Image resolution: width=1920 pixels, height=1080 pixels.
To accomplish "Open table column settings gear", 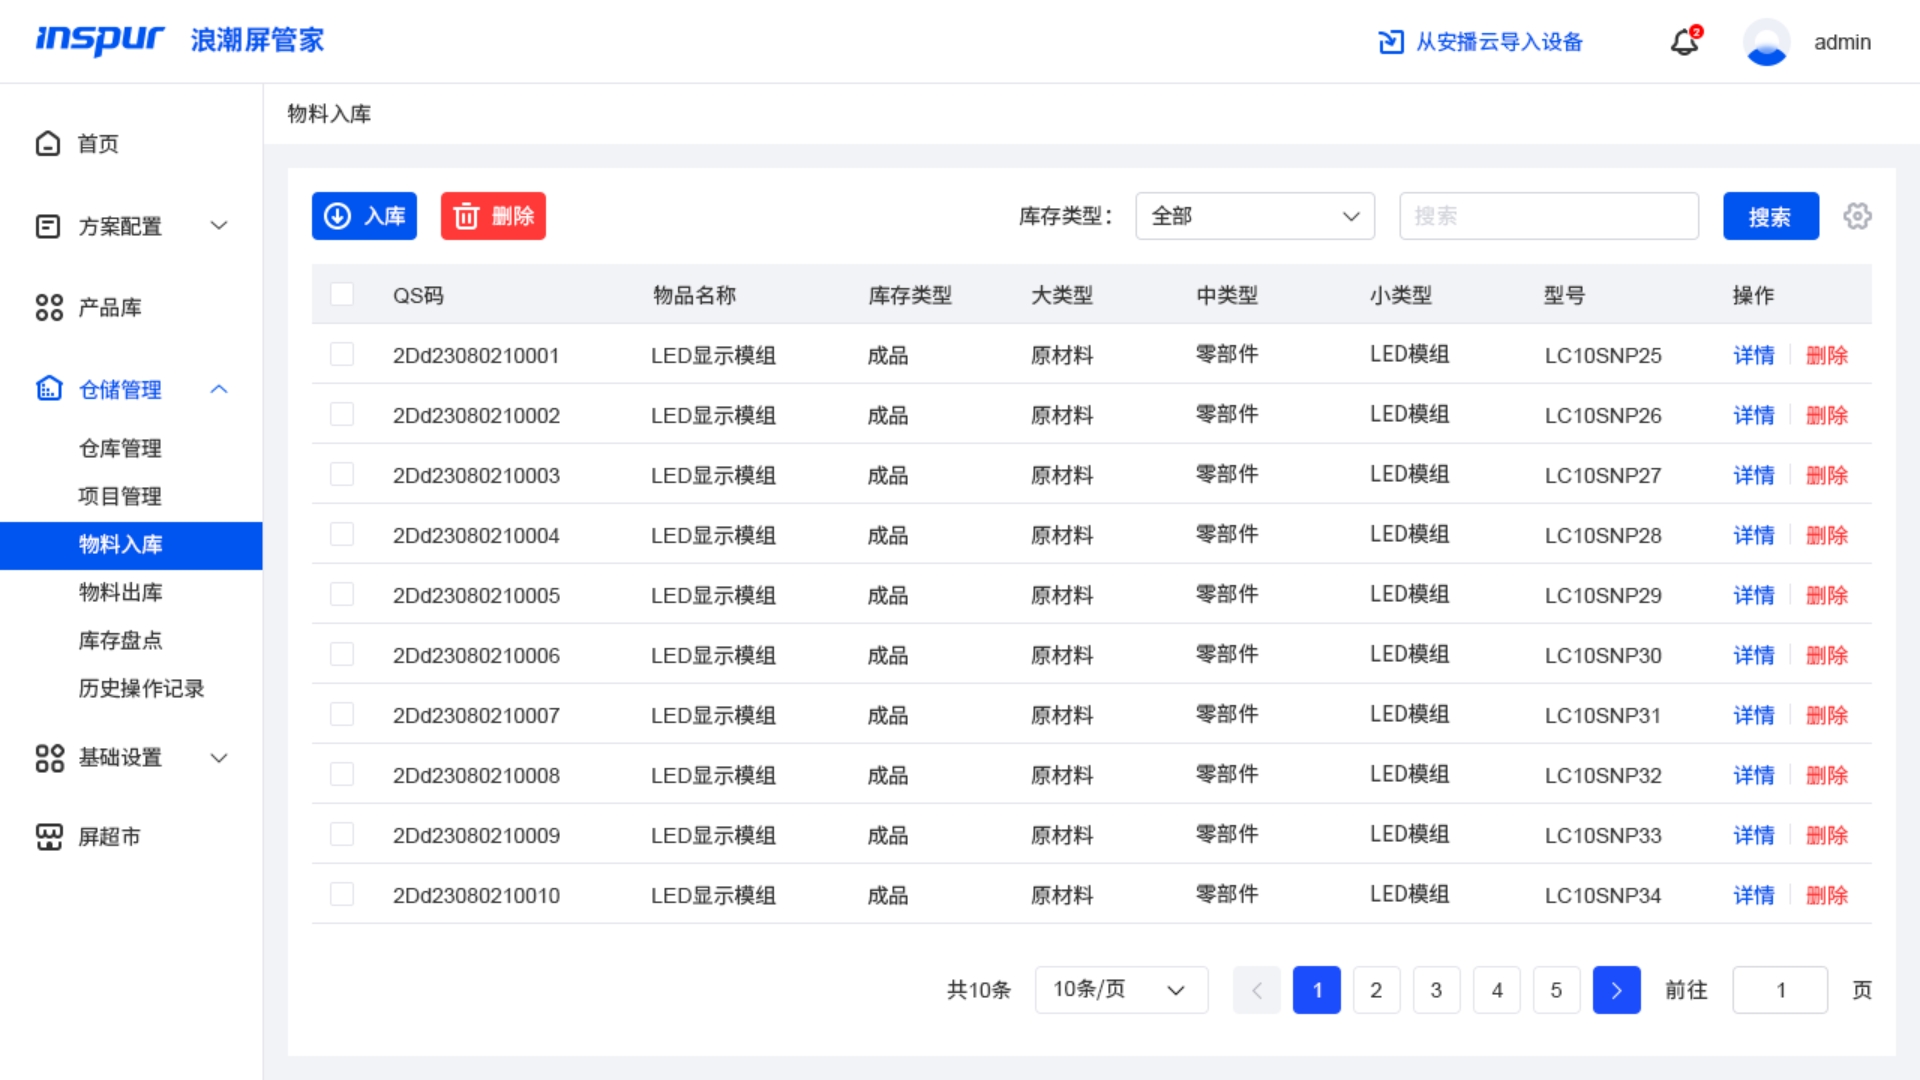I will (1857, 216).
